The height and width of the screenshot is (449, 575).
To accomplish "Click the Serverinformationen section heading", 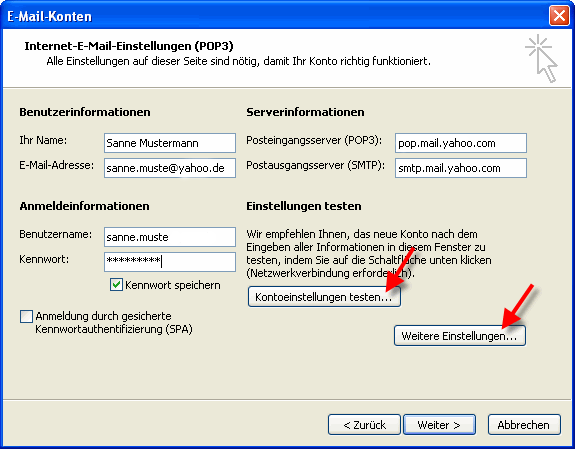I will click(x=305, y=112).
